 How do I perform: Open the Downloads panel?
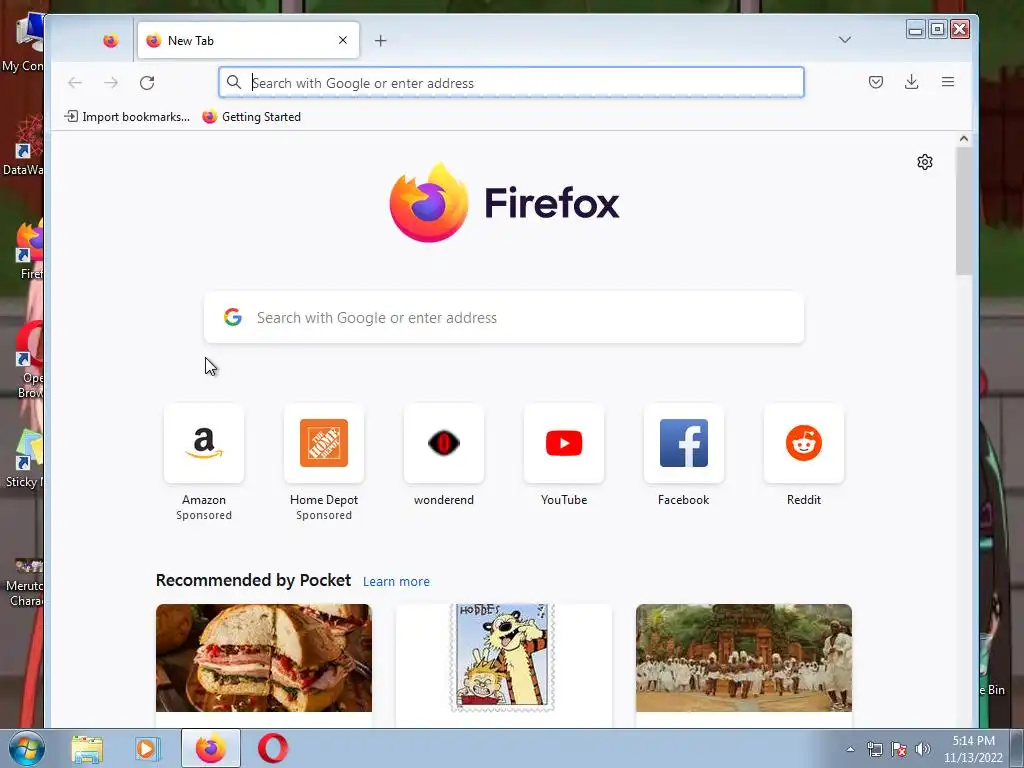pos(912,82)
